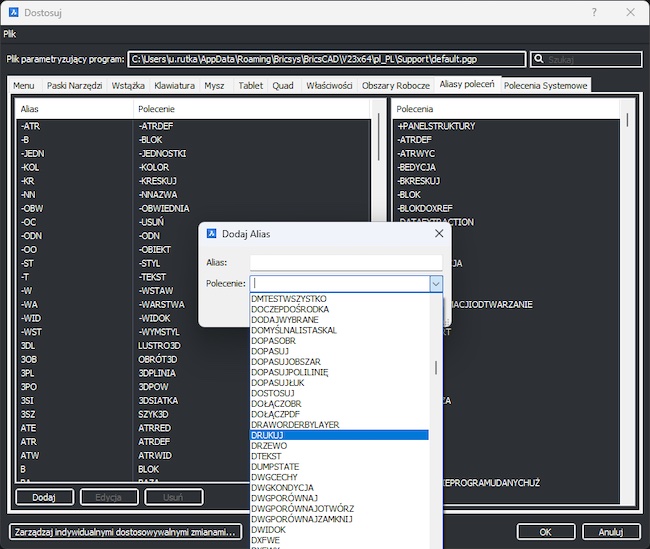The height and width of the screenshot is (549, 650).
Task: Pick DRZEWO from the dropdown list
Action: [x=269, y=447]
